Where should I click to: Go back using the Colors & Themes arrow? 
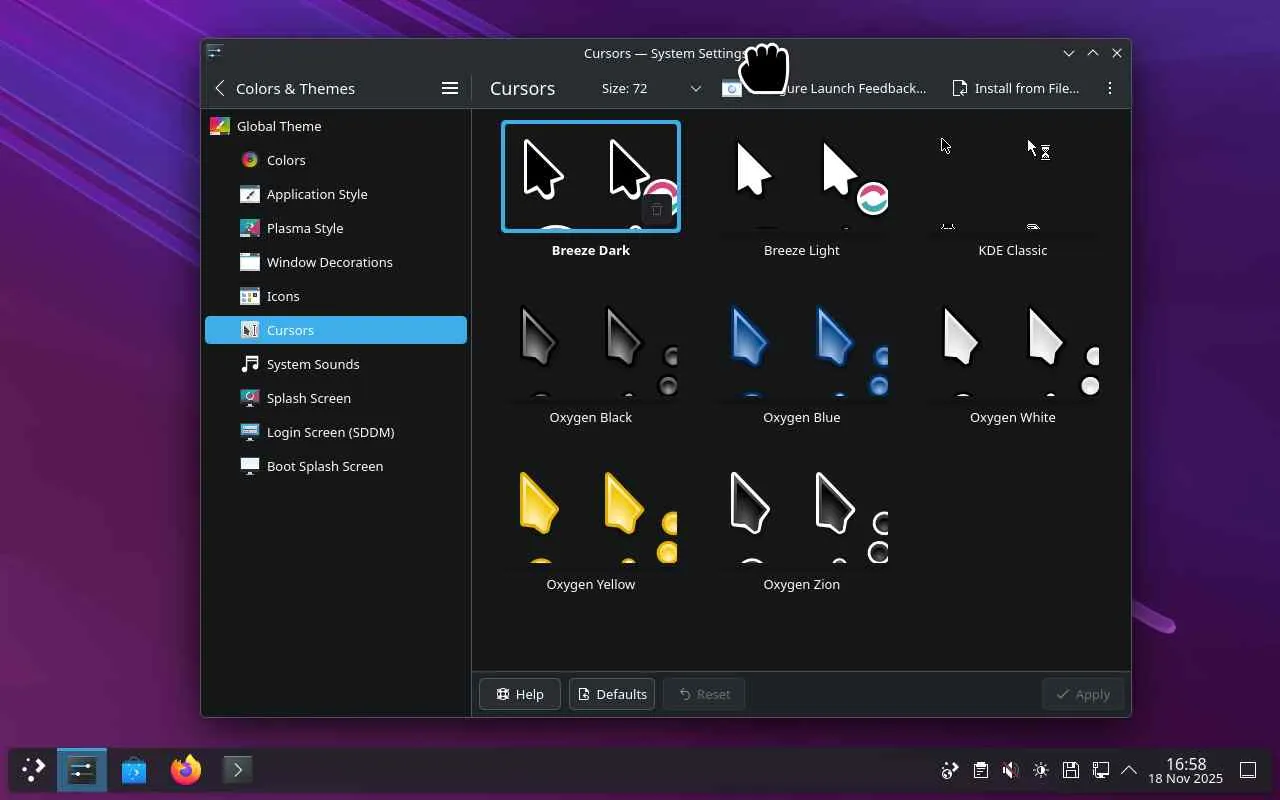tap(220, 88)
